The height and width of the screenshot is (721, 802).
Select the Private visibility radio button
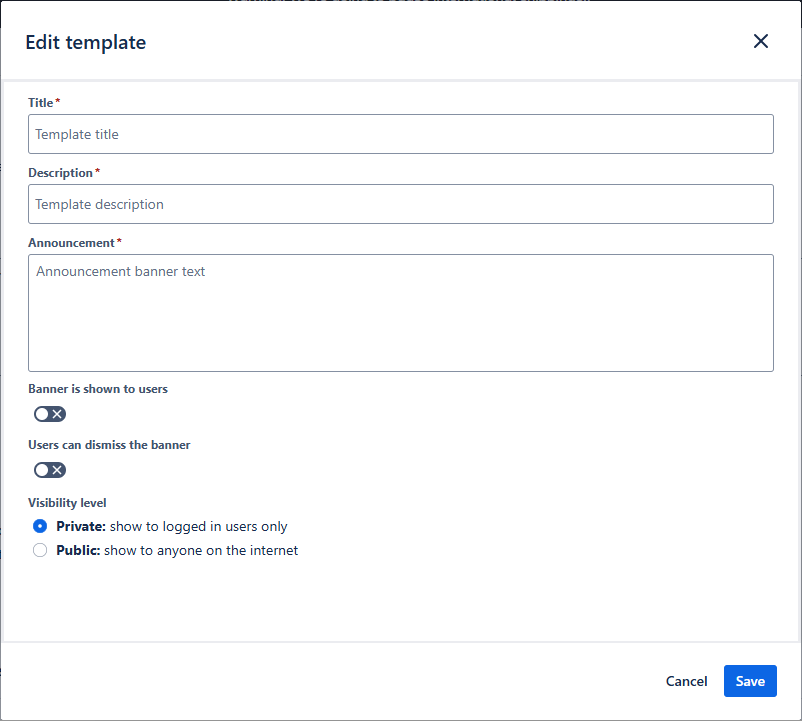coord(40,526)
